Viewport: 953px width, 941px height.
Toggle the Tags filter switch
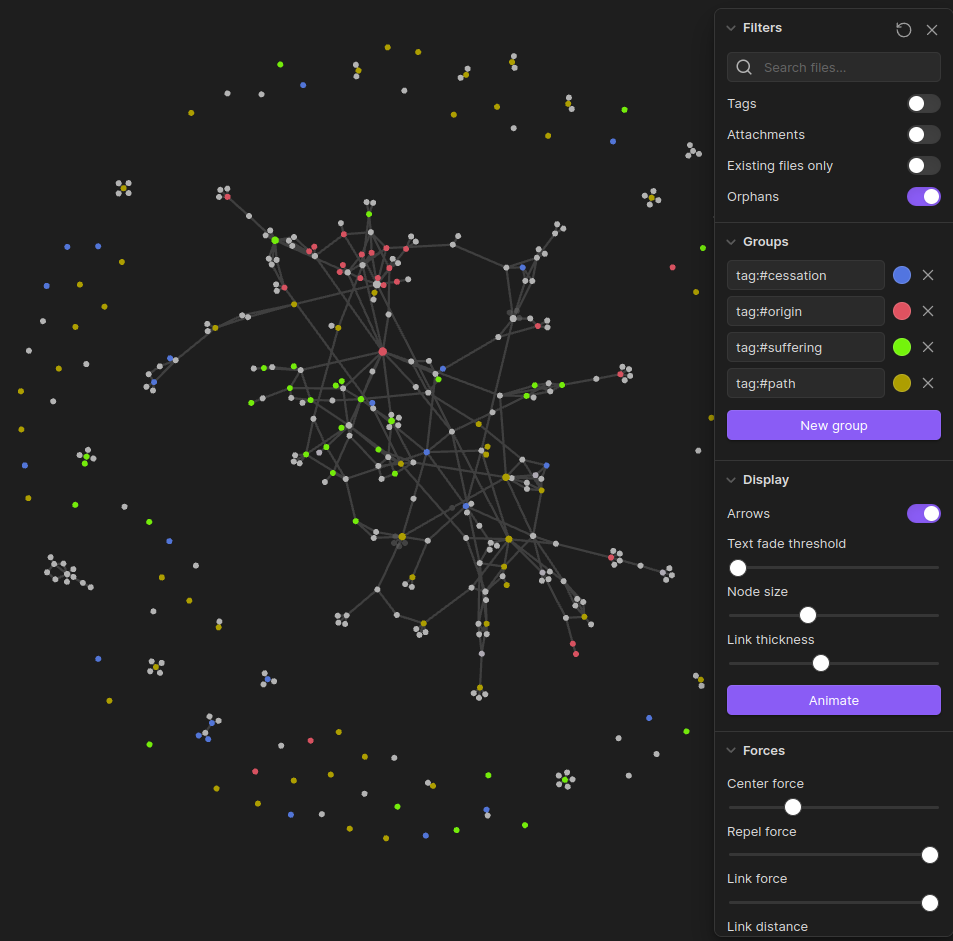click(x=923, y=104)
